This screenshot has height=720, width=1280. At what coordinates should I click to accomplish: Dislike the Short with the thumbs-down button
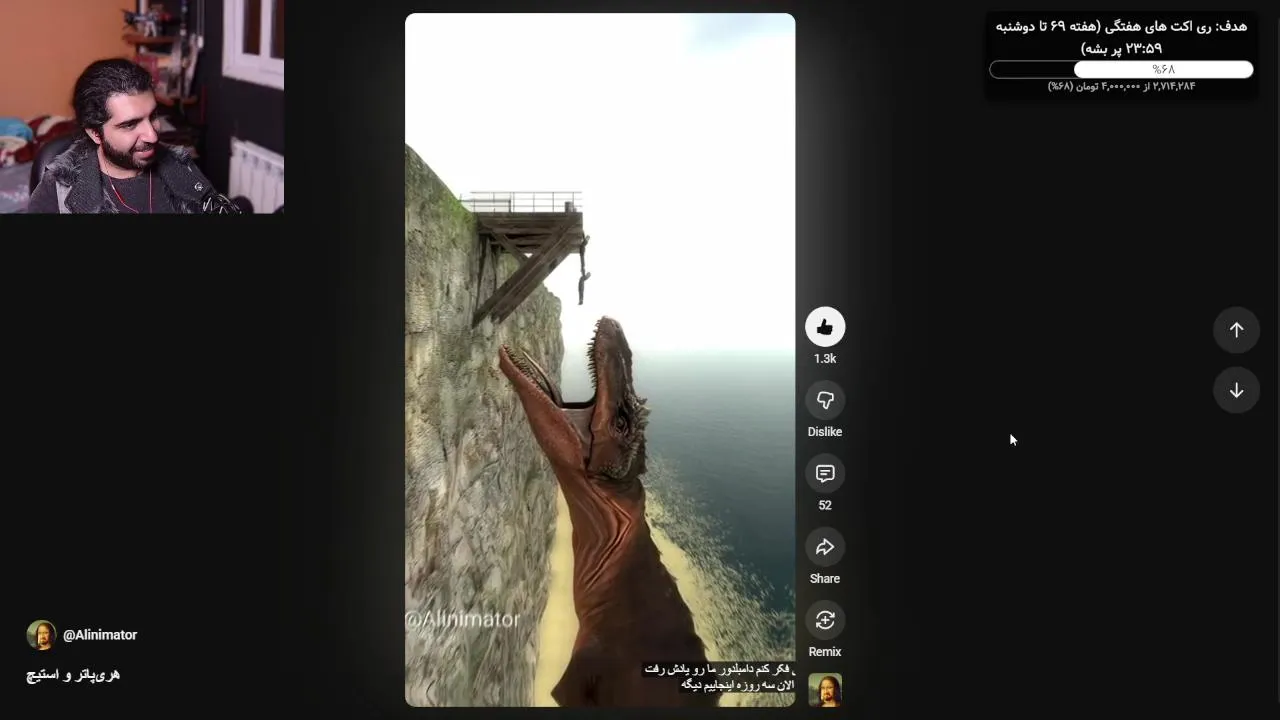point(825,400)
